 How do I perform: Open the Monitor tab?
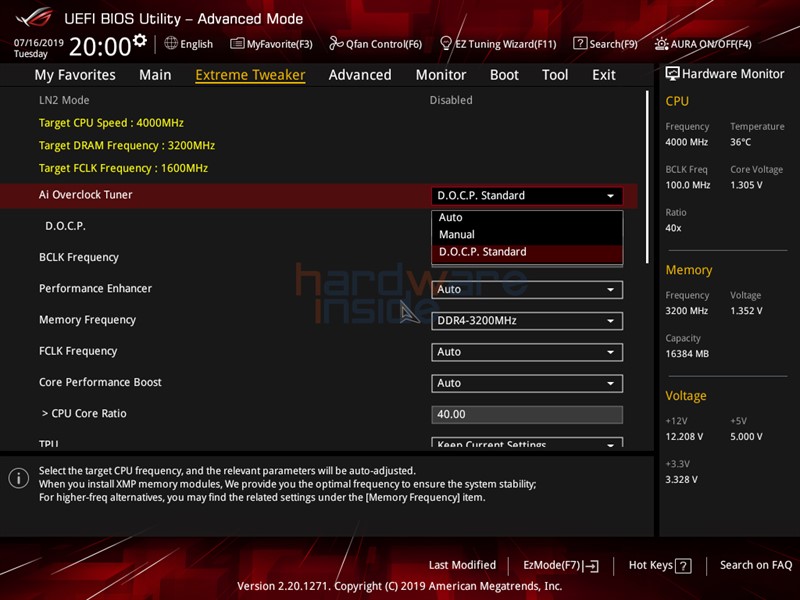(441, 75)
